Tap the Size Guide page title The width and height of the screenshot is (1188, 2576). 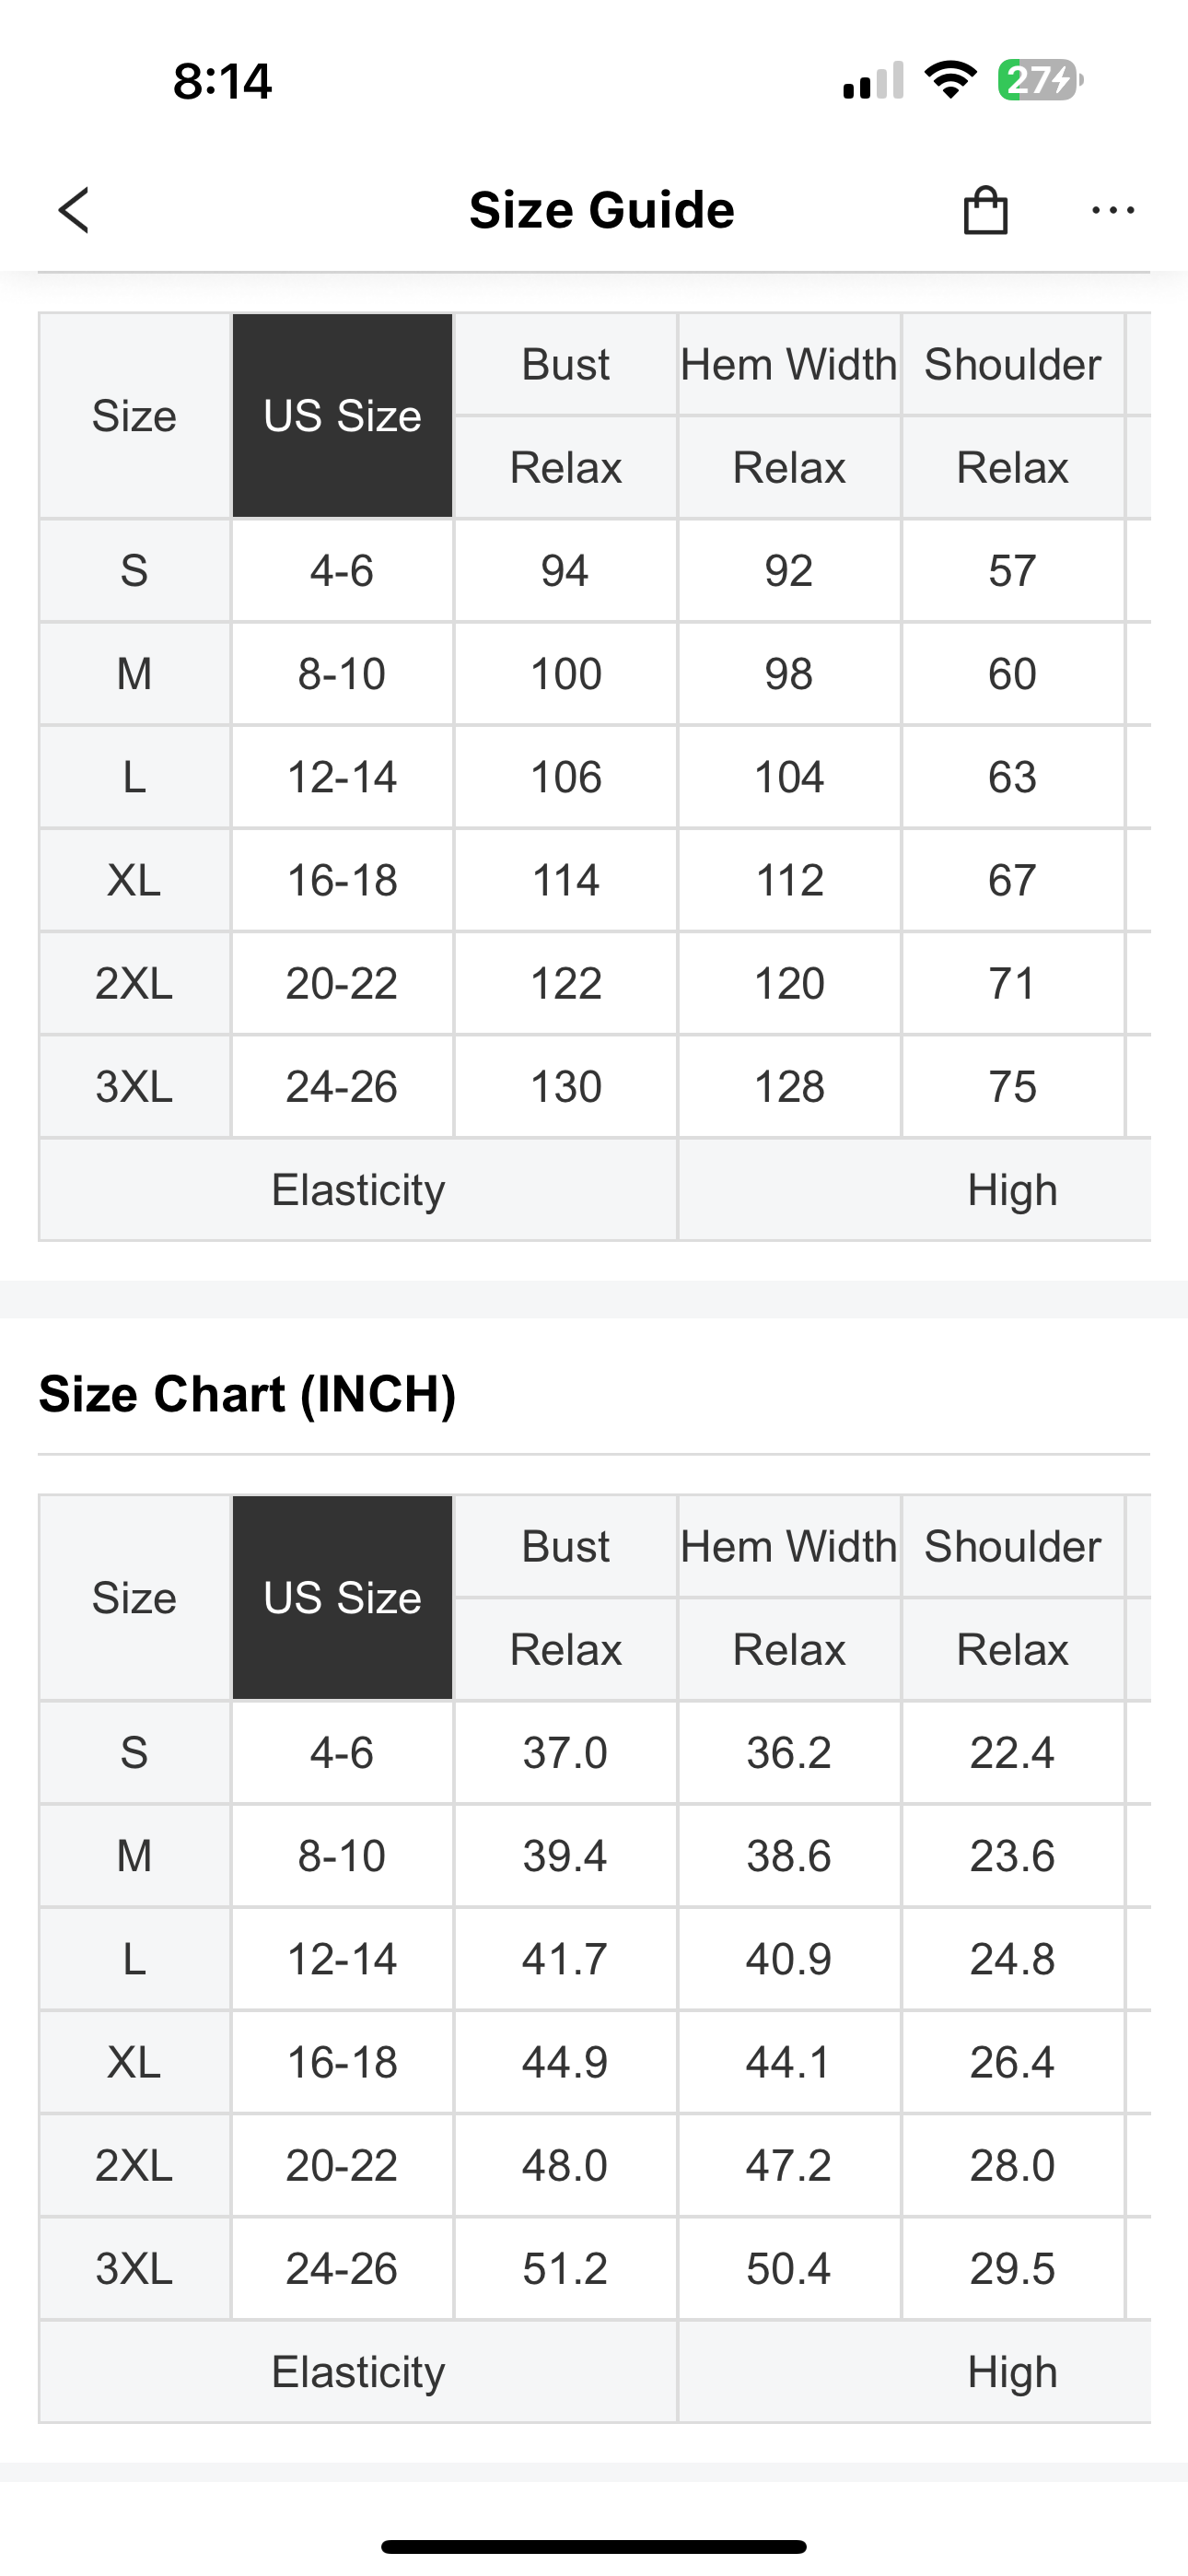[601, 210]
